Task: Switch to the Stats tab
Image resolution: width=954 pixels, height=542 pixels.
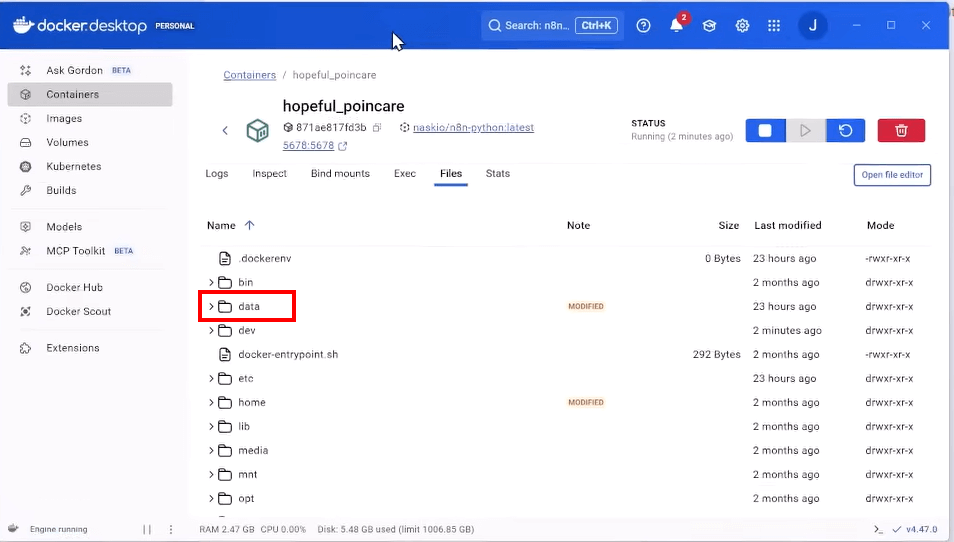Action: tap(498, 173)
